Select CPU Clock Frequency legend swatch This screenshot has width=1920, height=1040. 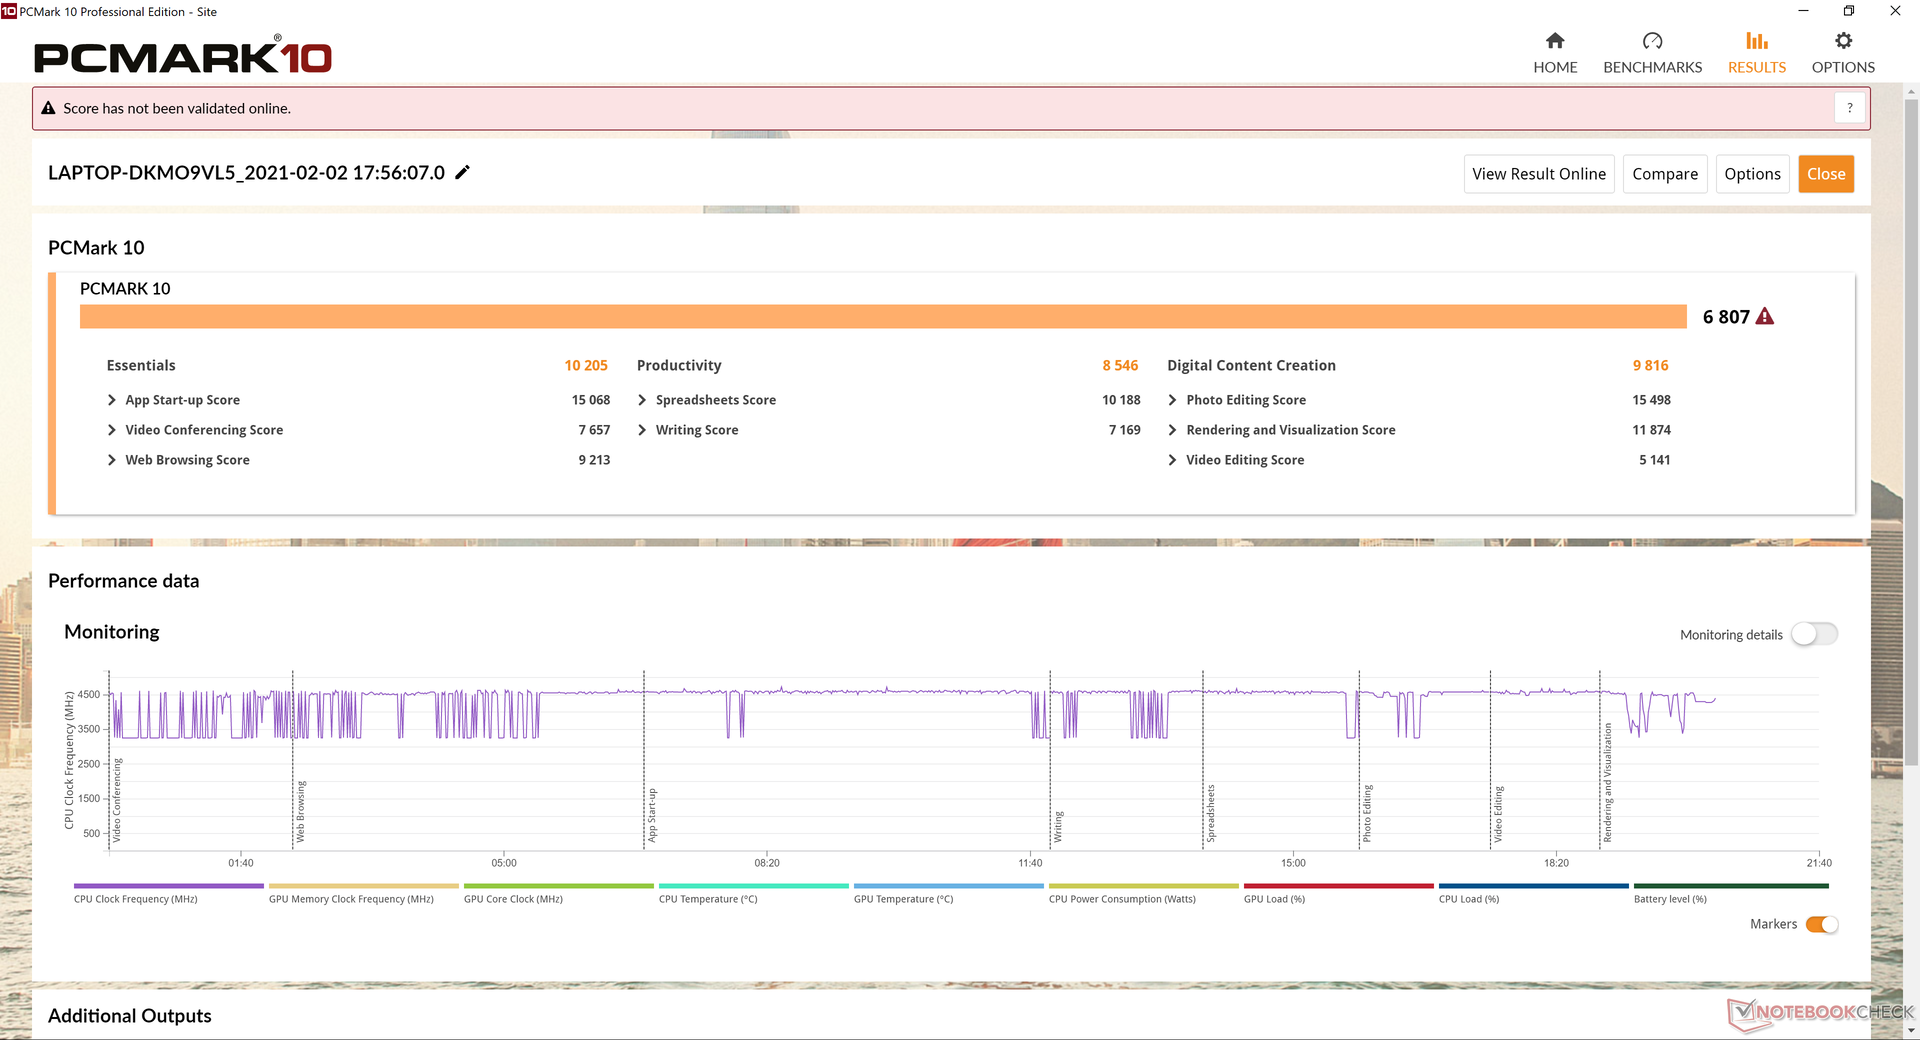pos(169,886)
